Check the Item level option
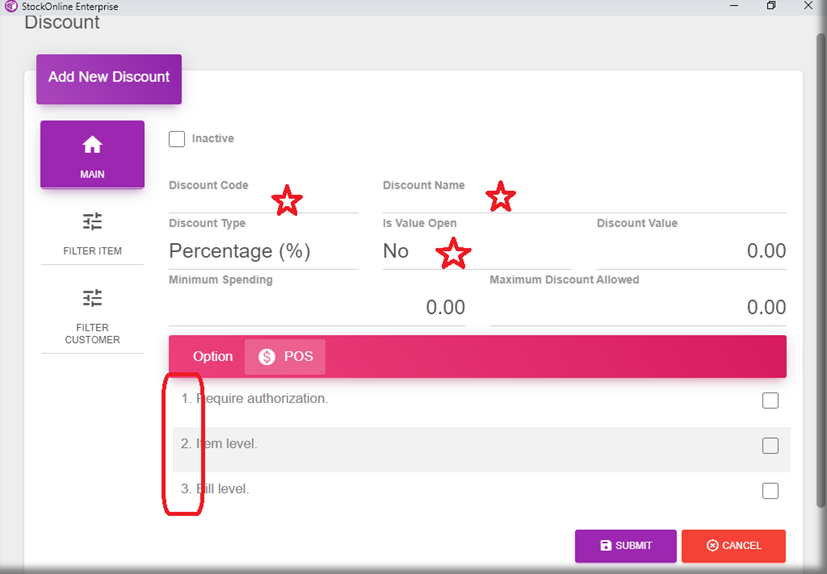 pyautogui.click(x=770, y=446)
